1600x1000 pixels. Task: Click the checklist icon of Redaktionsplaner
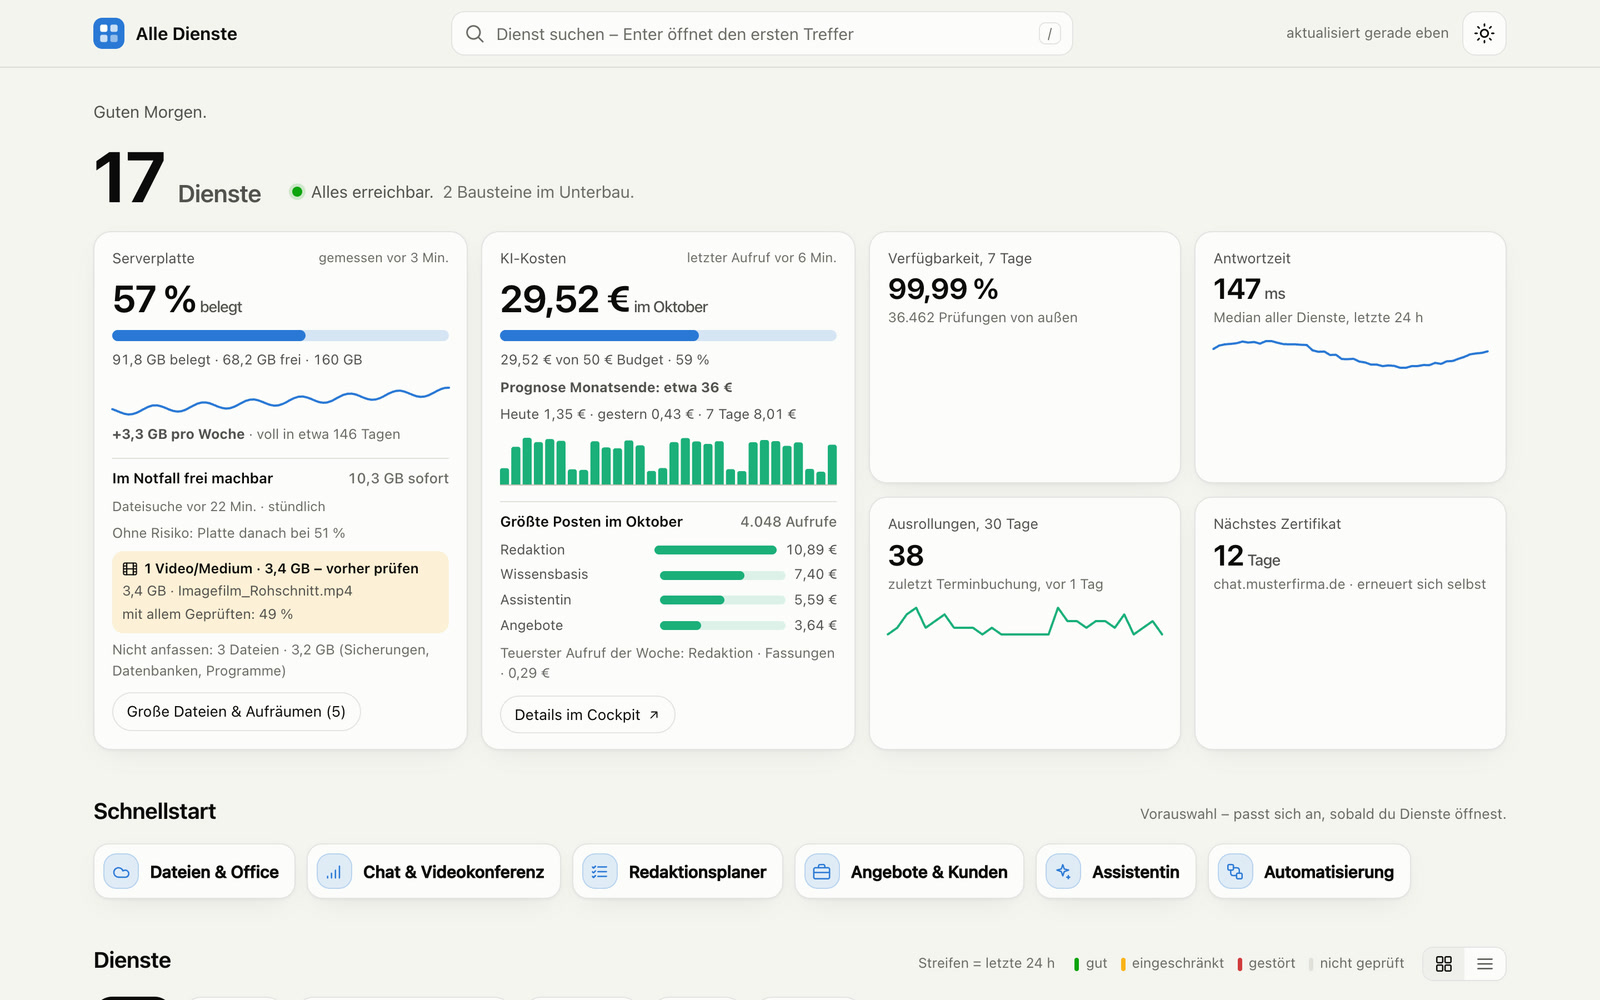point(600,872)
